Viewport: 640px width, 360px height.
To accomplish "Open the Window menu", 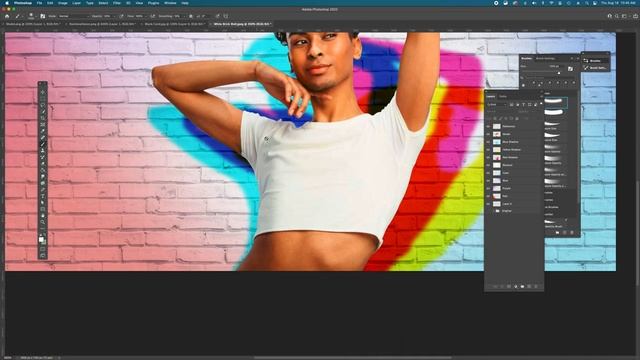I will coord(170,3).
